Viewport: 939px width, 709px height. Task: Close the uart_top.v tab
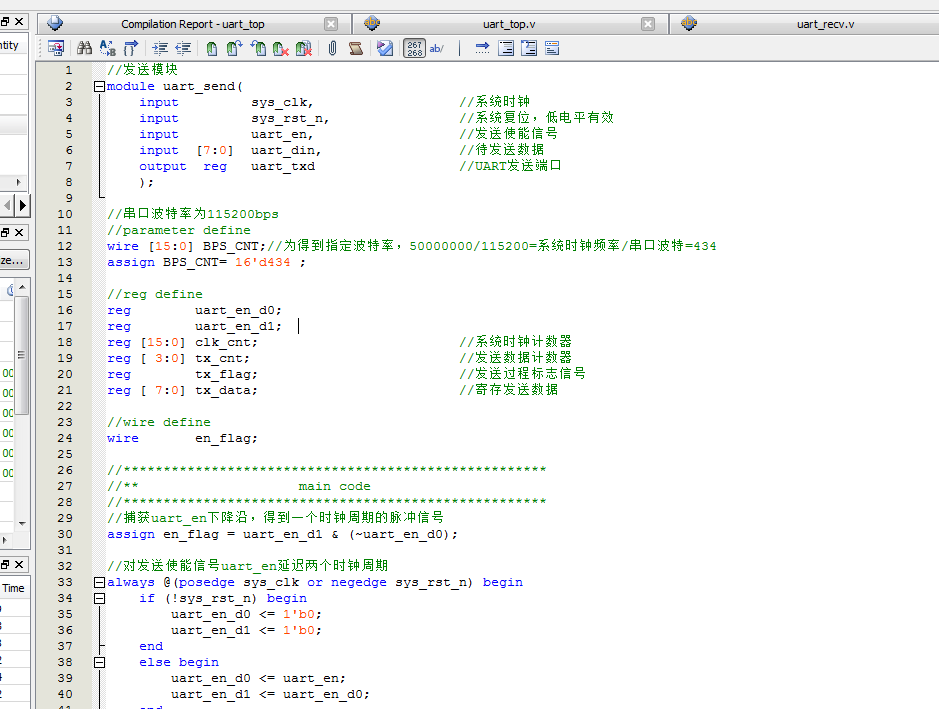[648, 24]
